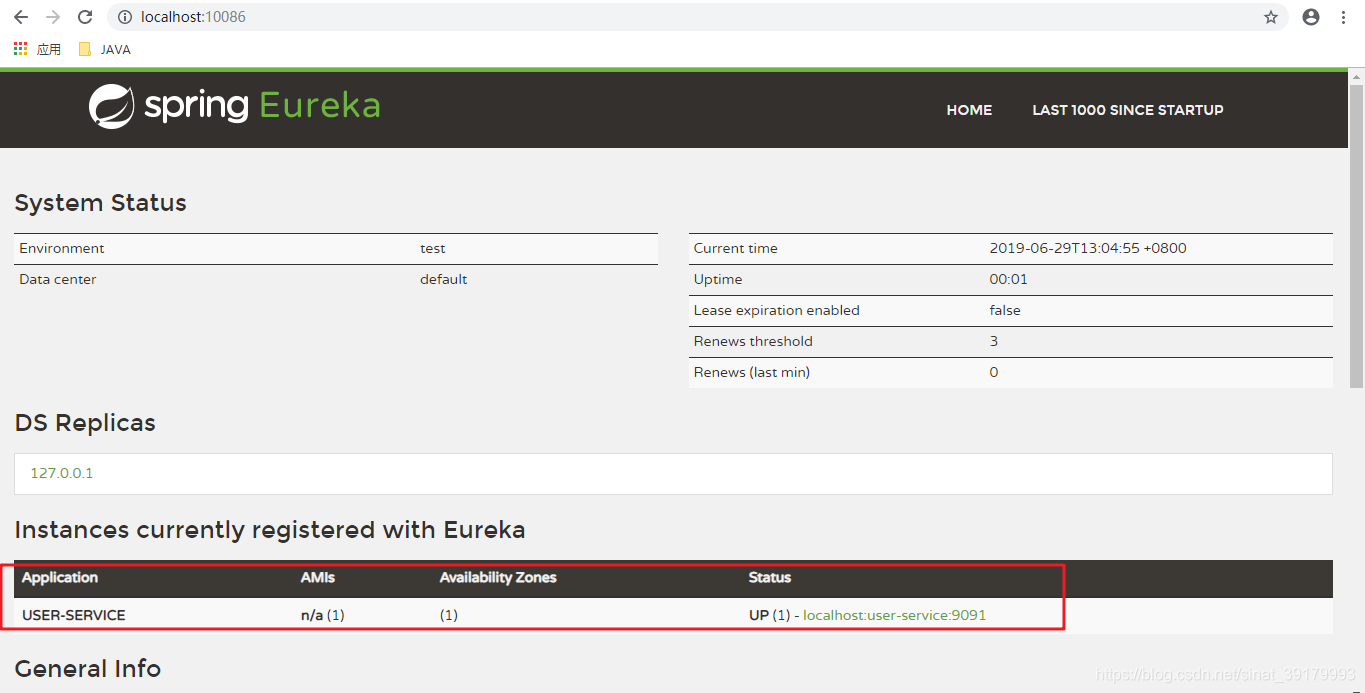Viewport: 1365px width, 693px height.
Task: Click the Data center row label
Action: pyautogui.click(x=58, y=279)
